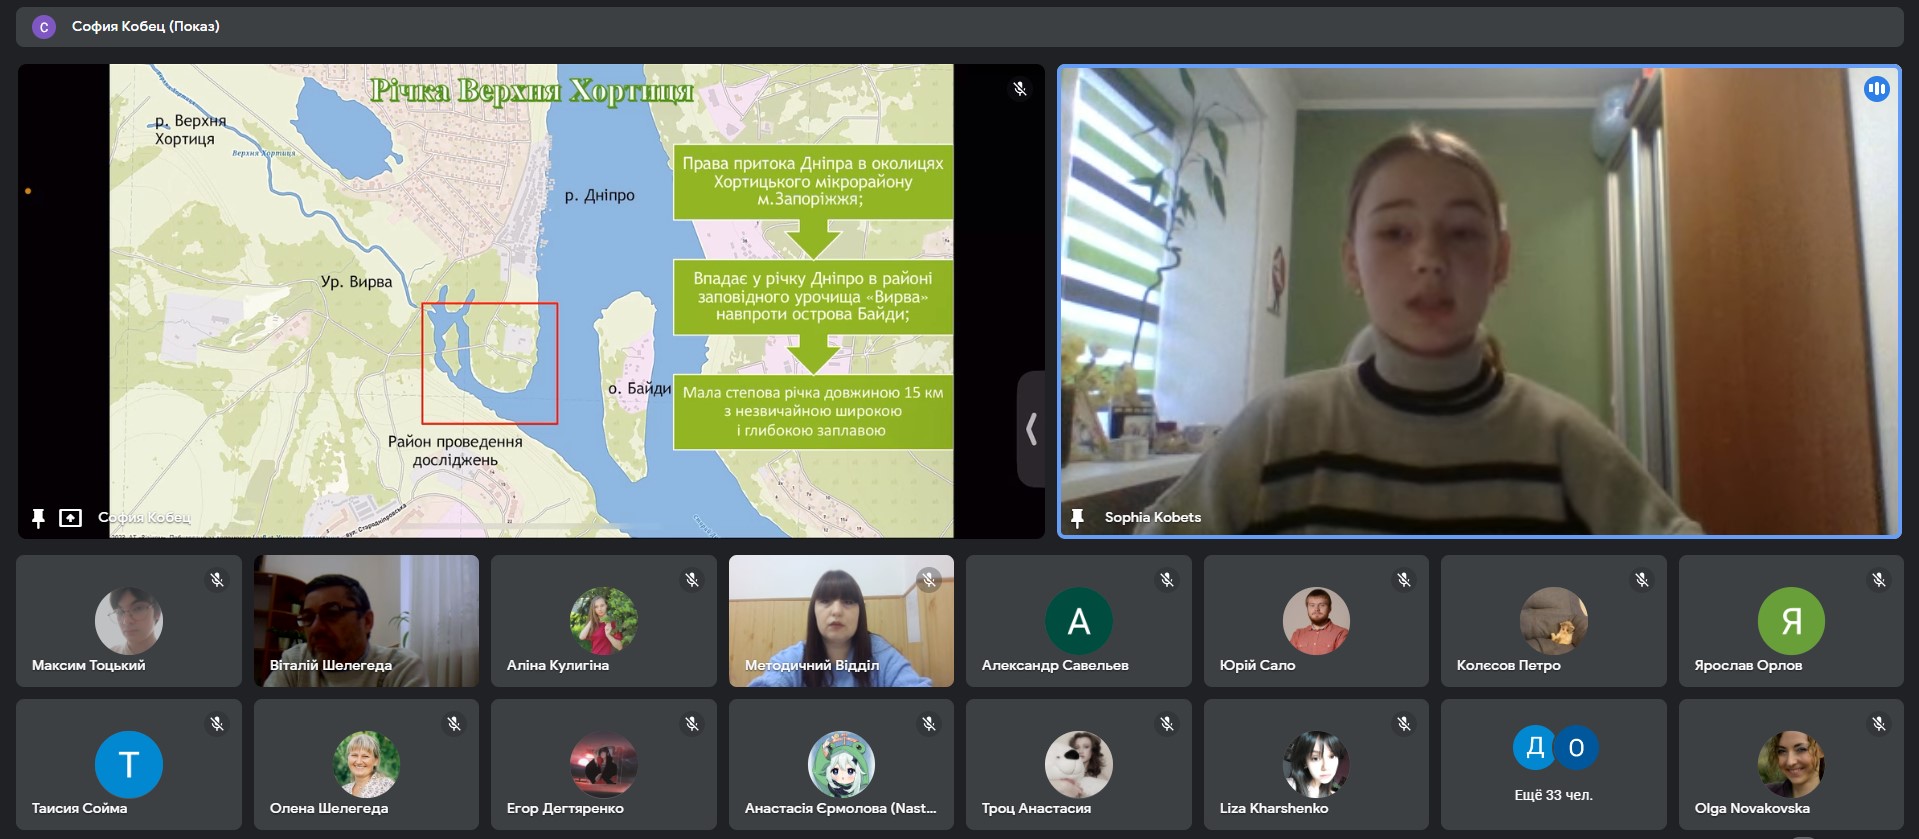The height and width of the screenshot is (839, 1919).
Task: Click the Александр Савельев participant name
Action: click(1054, 665)
